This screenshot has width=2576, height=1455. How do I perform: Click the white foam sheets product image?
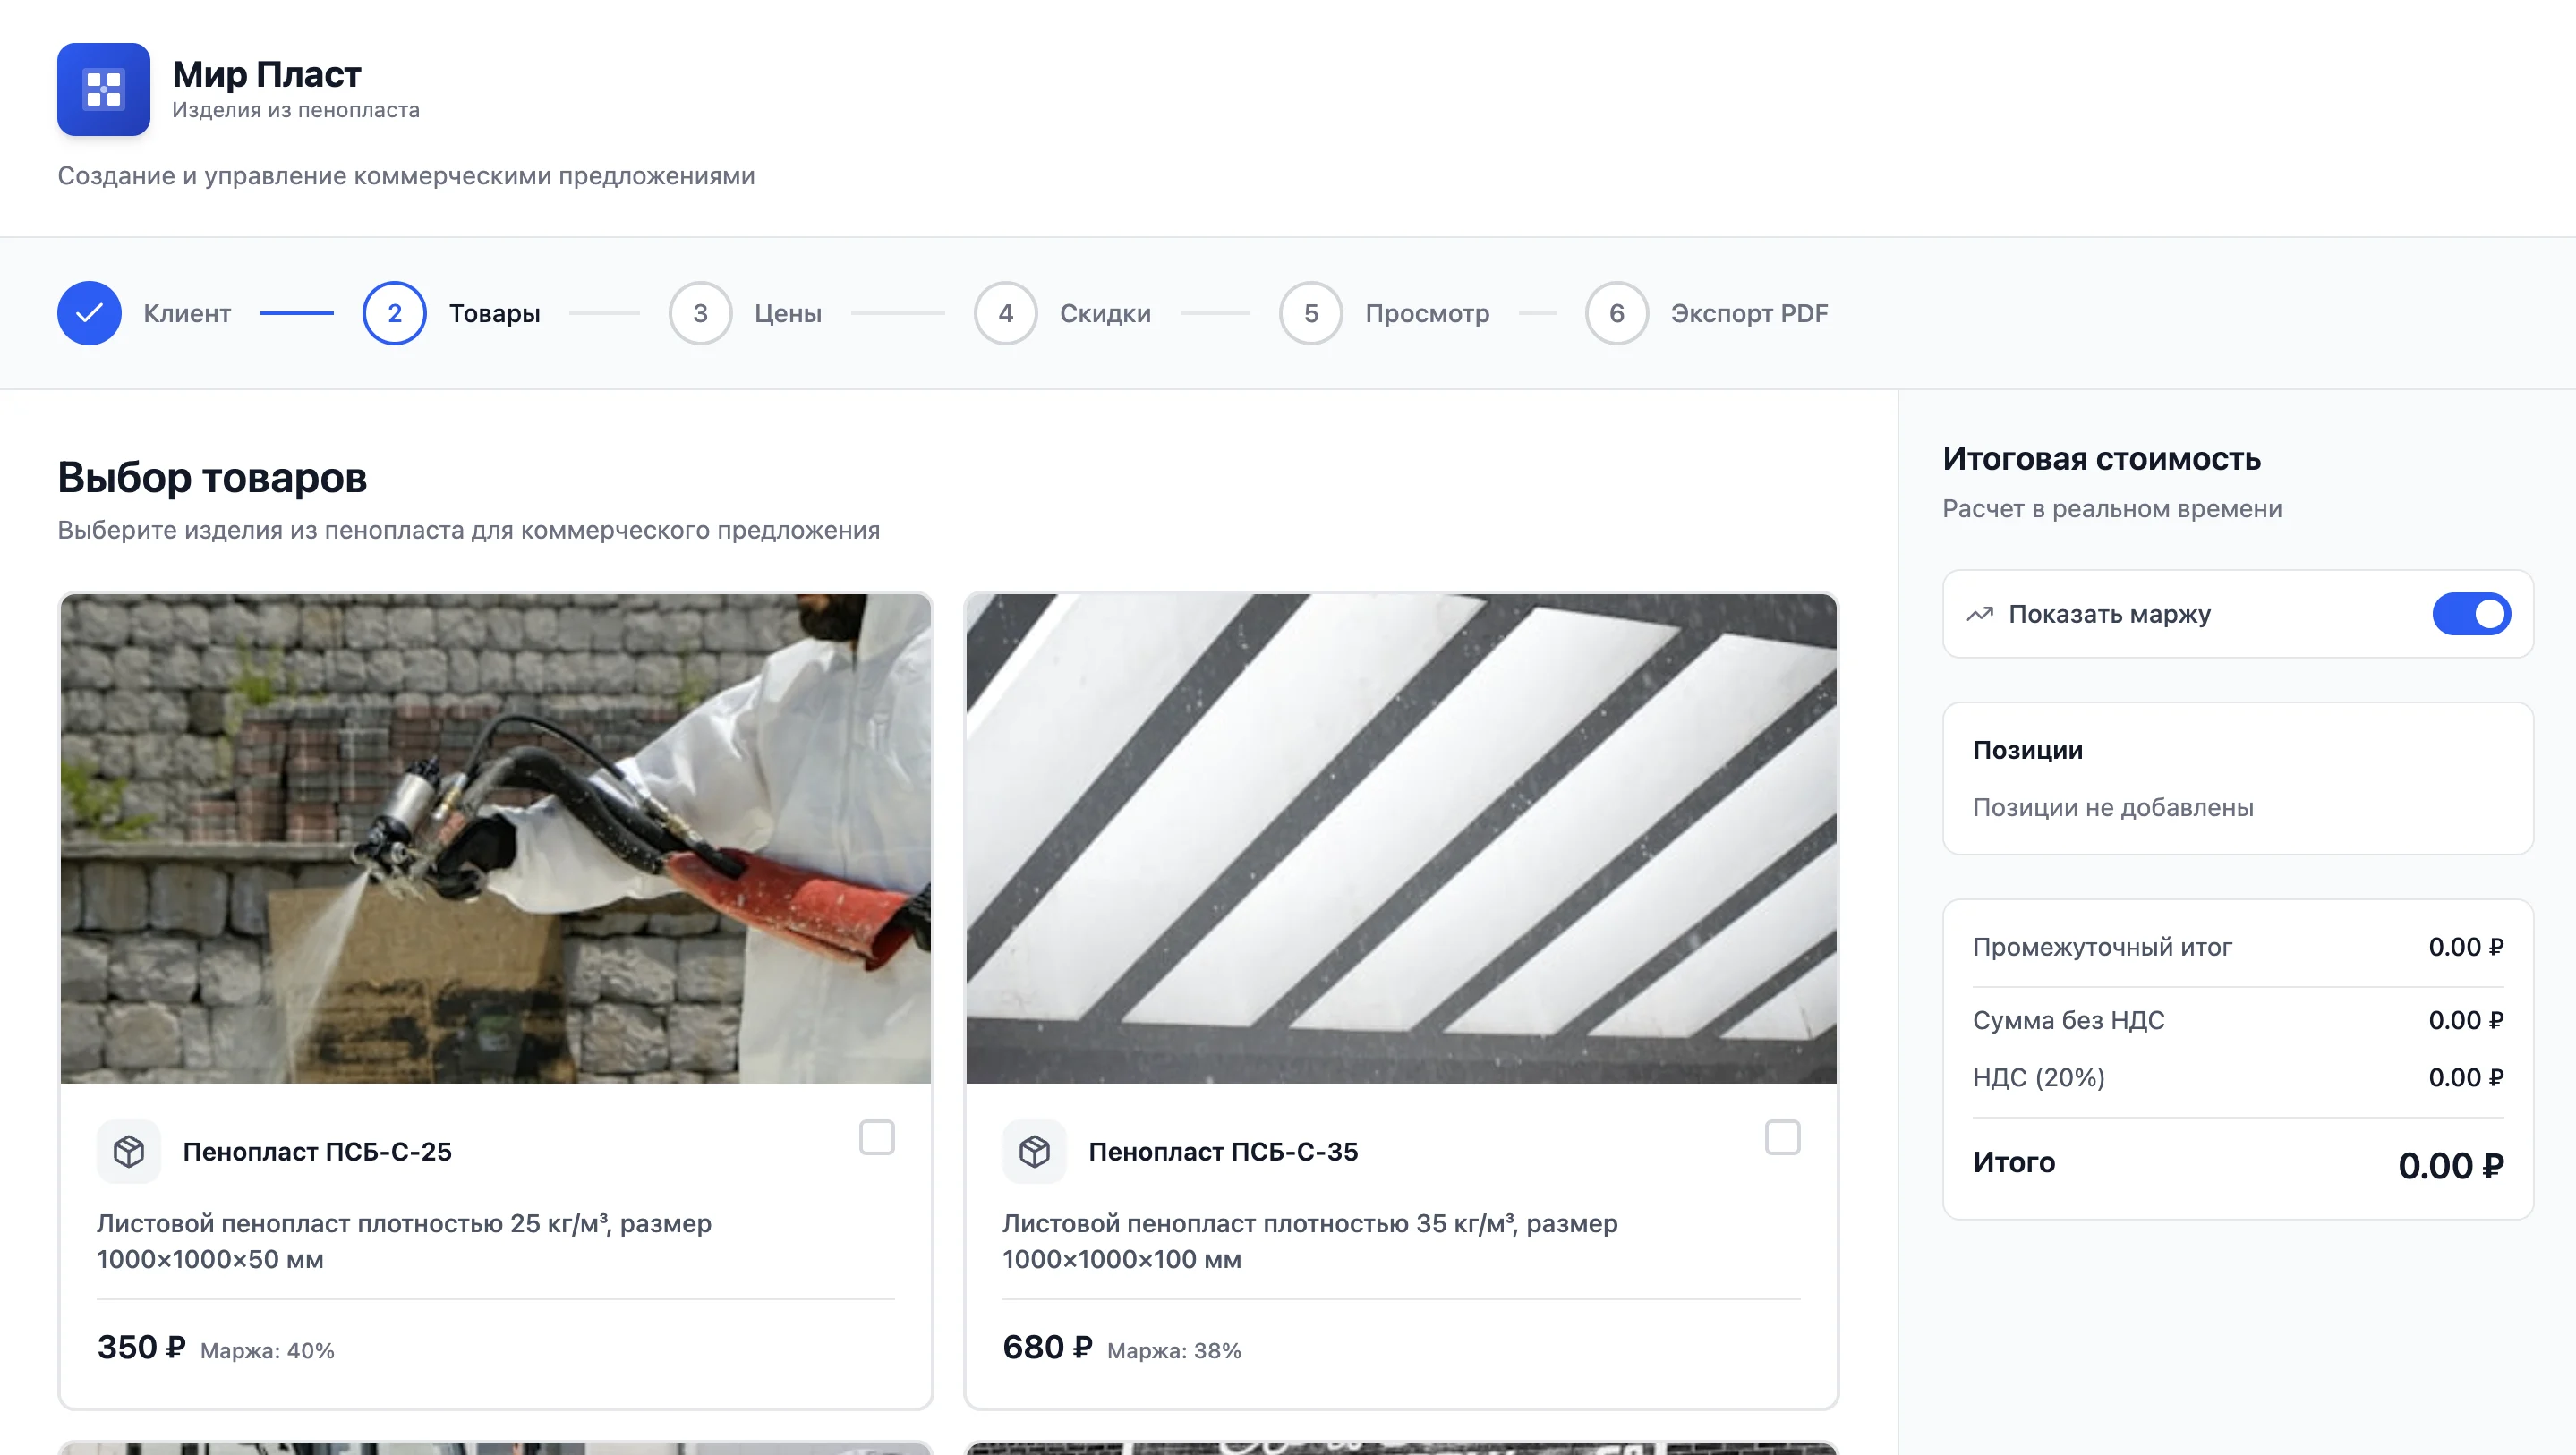(1401, 838)
